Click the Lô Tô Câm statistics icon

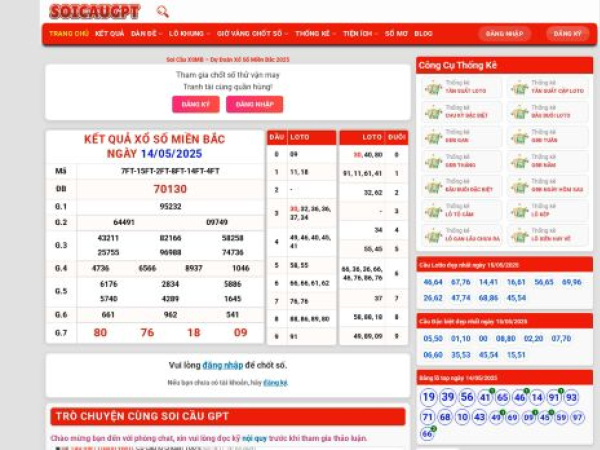pos(433,212)
